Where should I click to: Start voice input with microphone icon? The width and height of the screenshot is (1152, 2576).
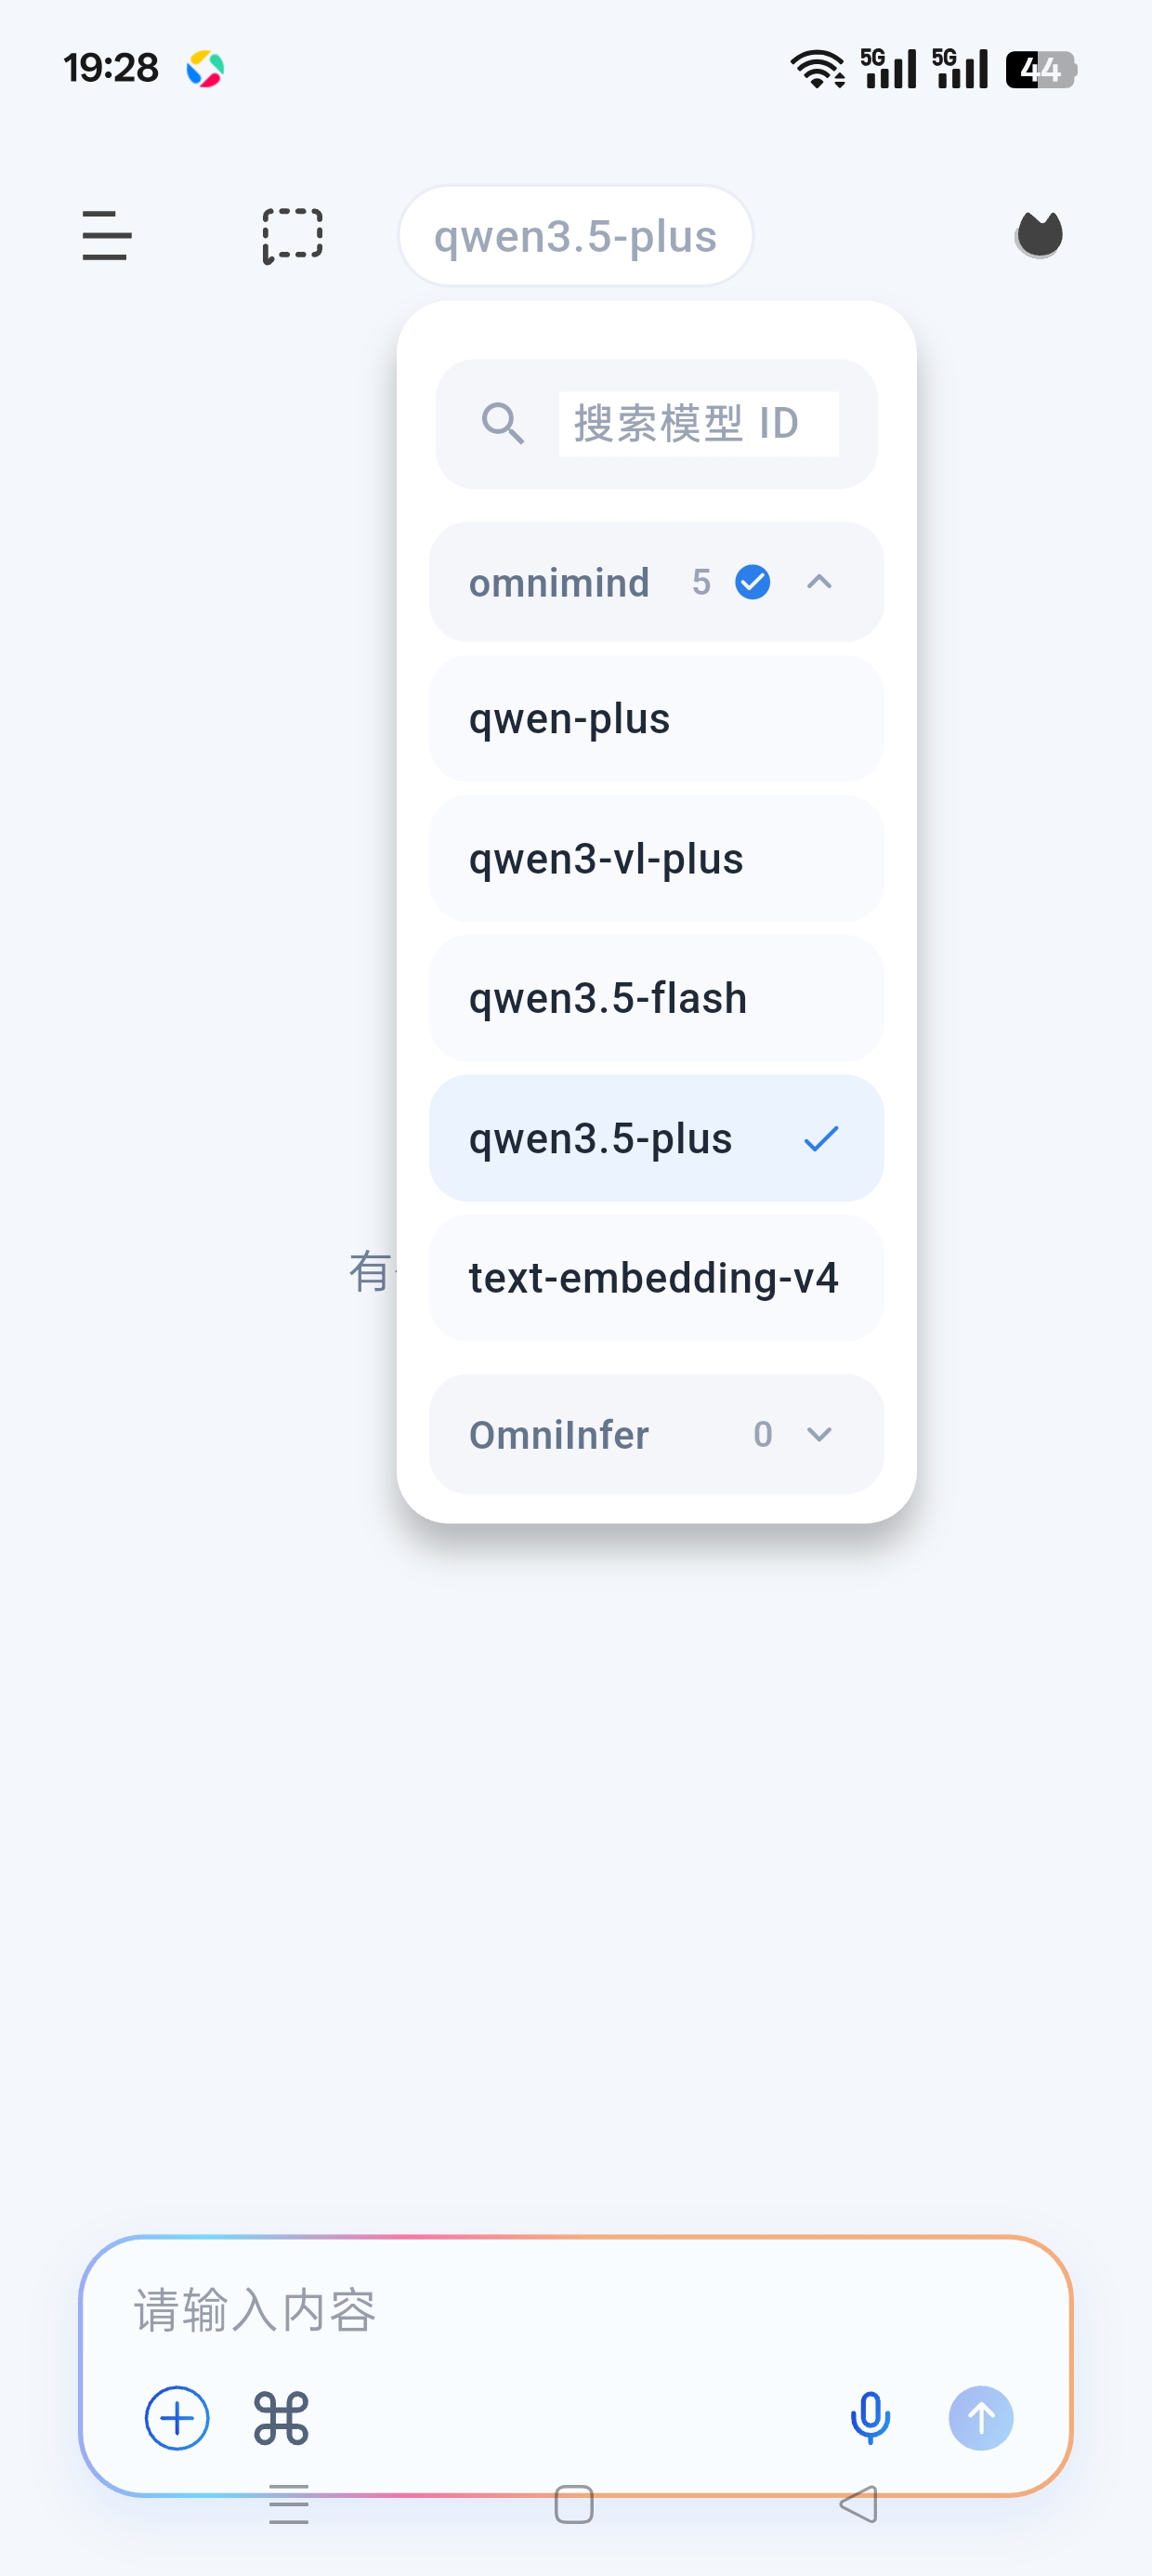(870, 2418)
